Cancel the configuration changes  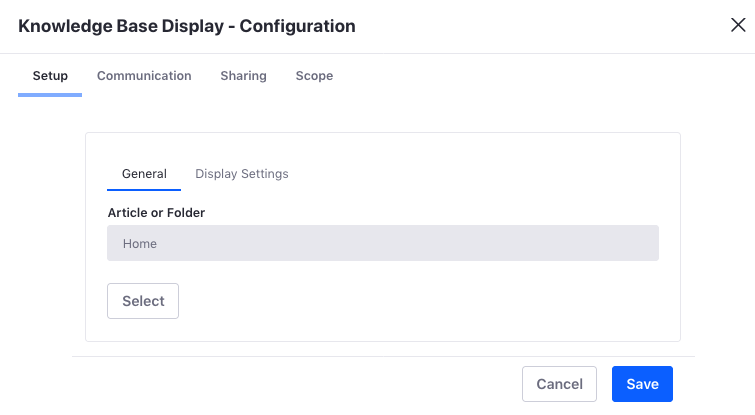click(x=560, y=384)
